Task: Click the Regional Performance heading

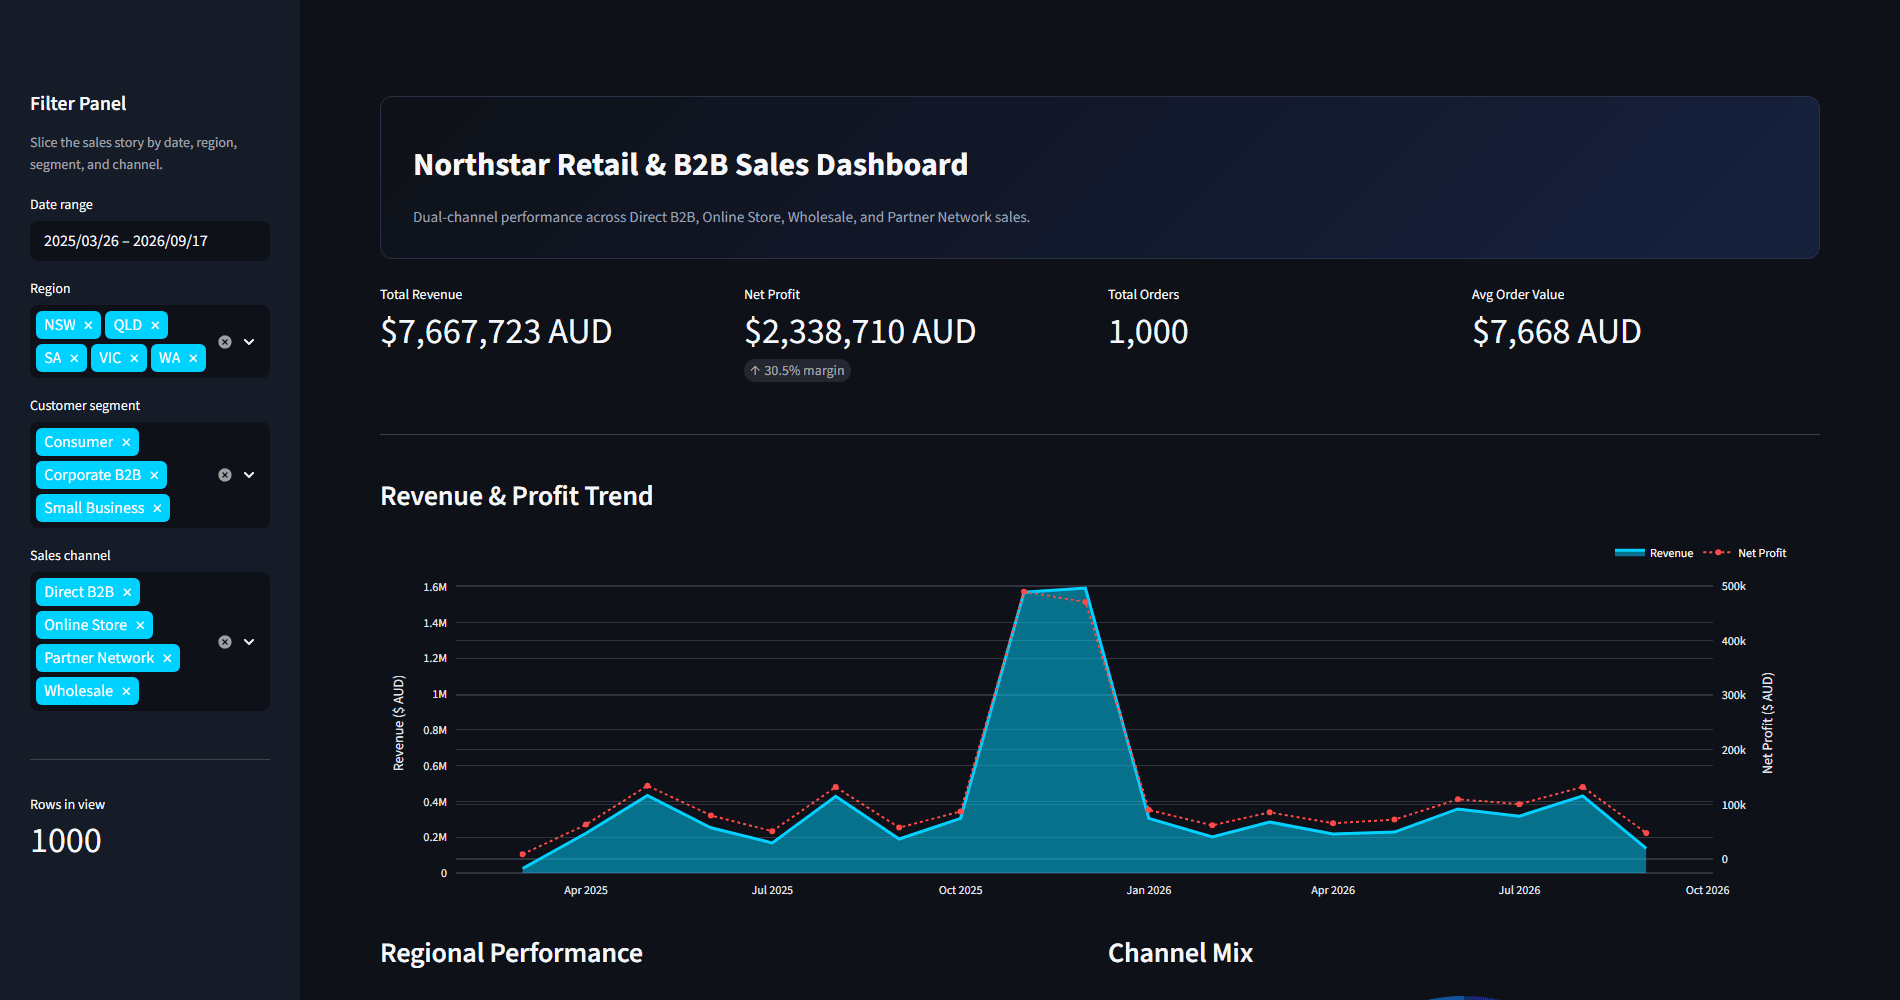Action: [x=511, y=953]
